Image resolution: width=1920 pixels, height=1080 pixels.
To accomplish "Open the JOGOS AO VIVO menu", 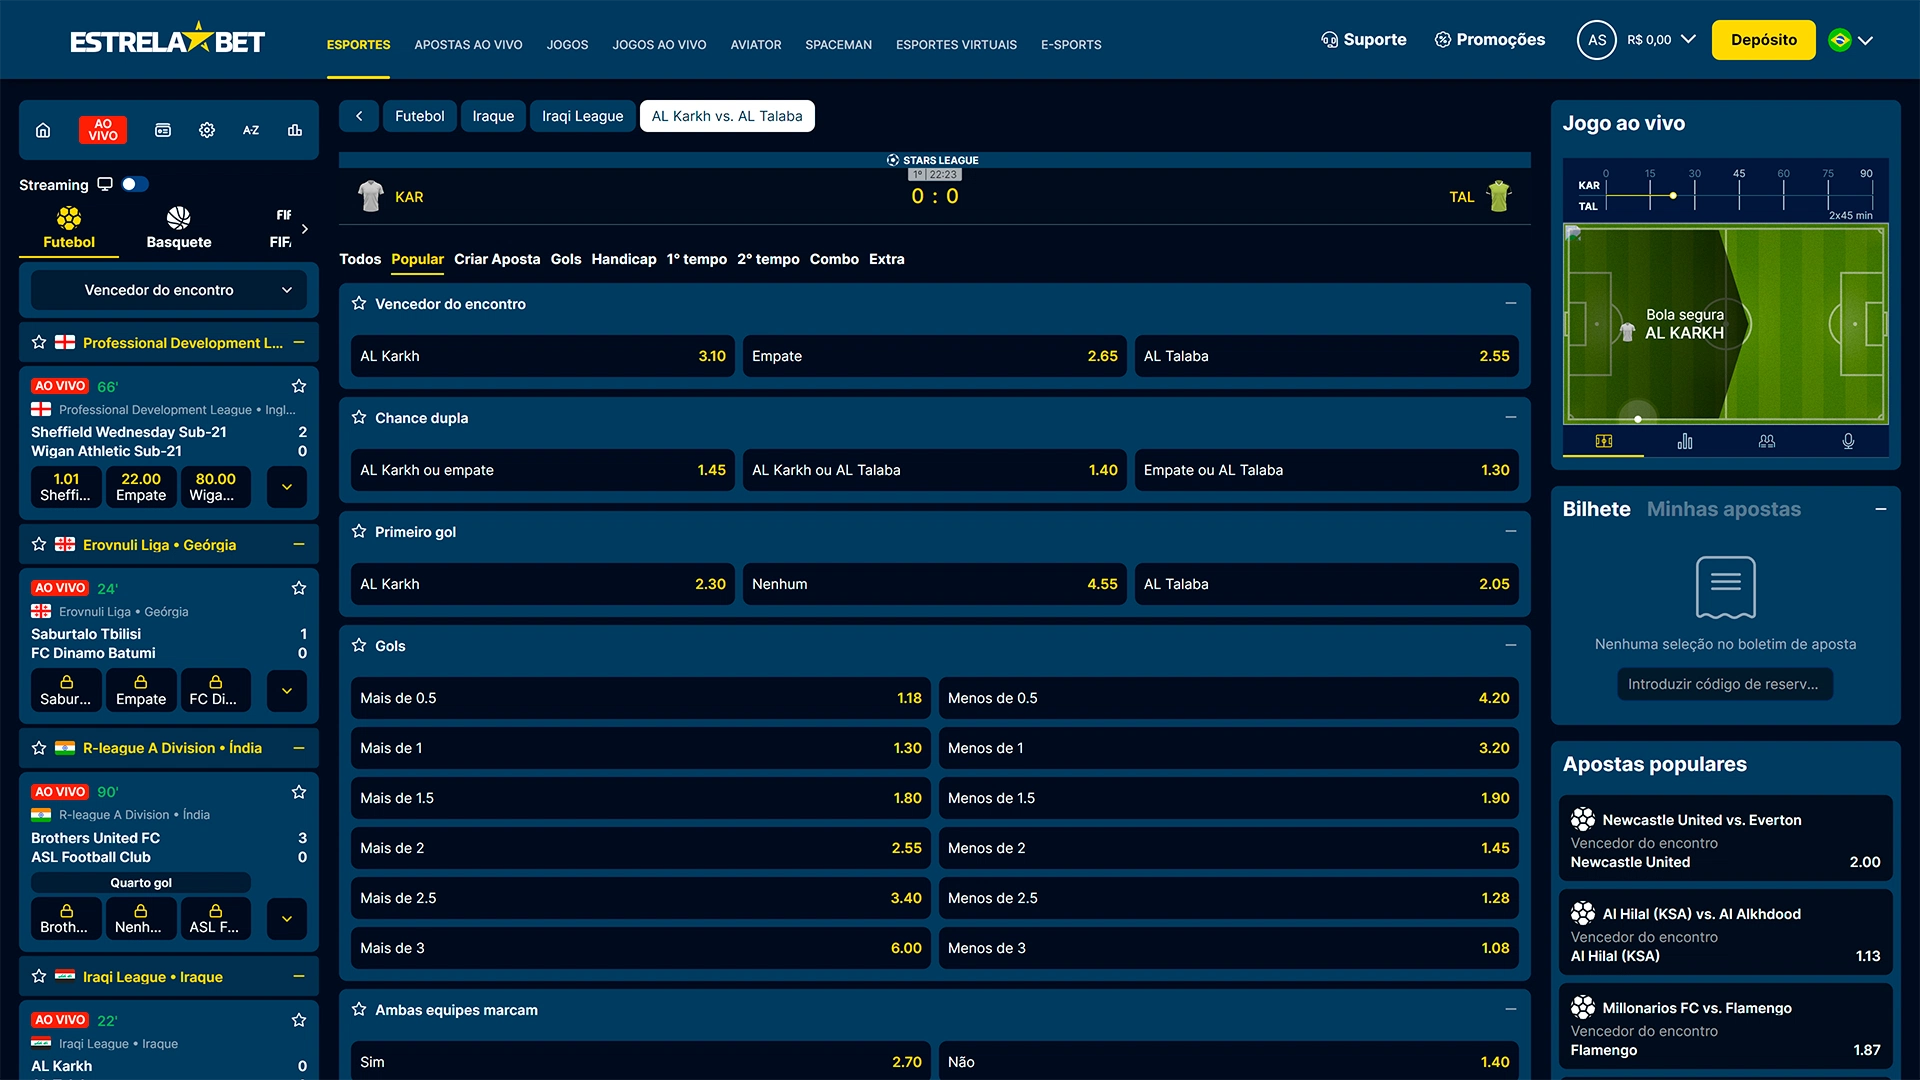I will pyautogui.click(x=659, y=45).
